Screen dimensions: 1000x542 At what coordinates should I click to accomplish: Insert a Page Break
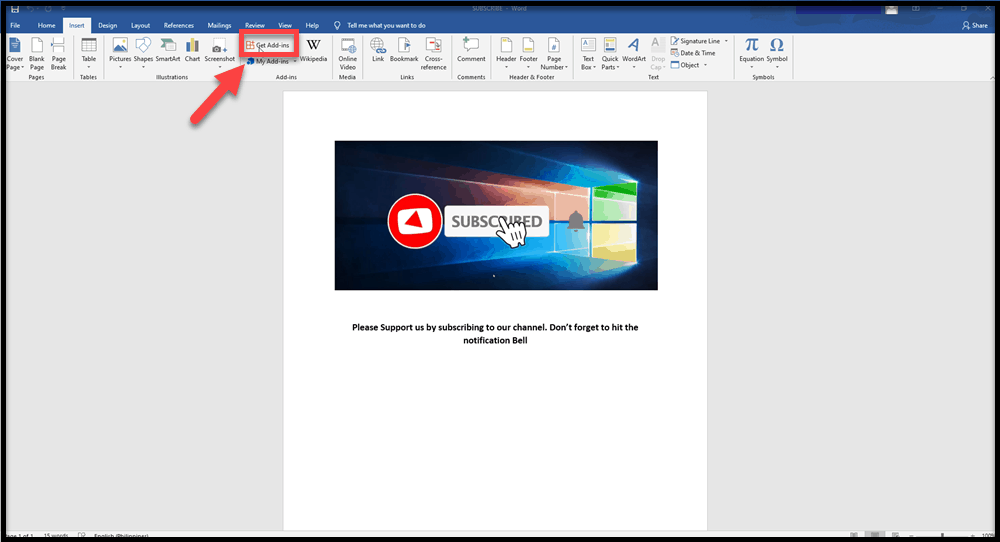[x=59, y=54]
